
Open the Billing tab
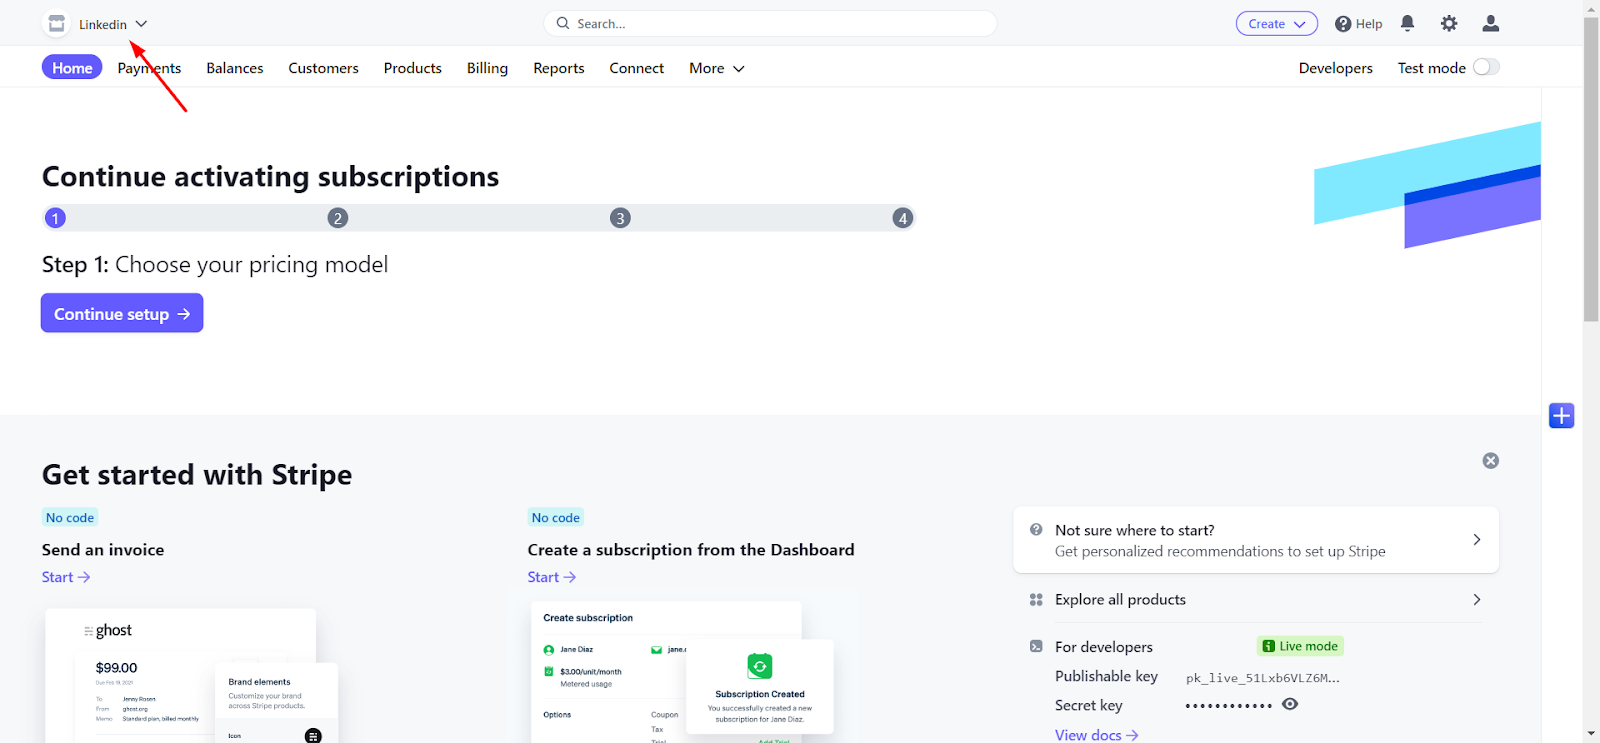487,68
